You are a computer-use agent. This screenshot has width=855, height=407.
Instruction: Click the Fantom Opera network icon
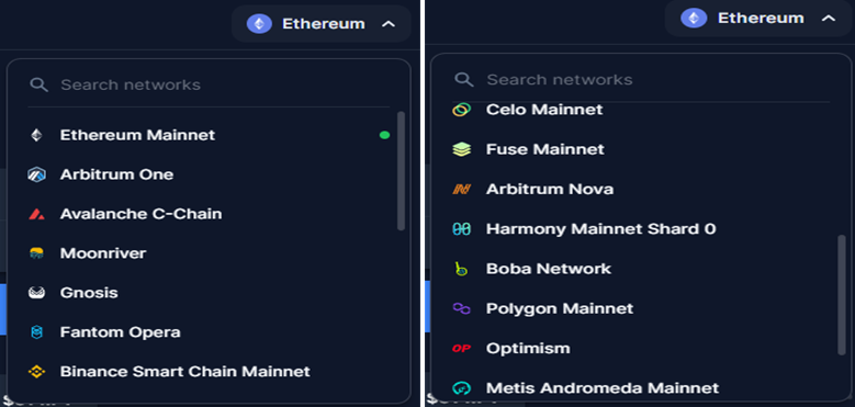[x=37, y=332]
